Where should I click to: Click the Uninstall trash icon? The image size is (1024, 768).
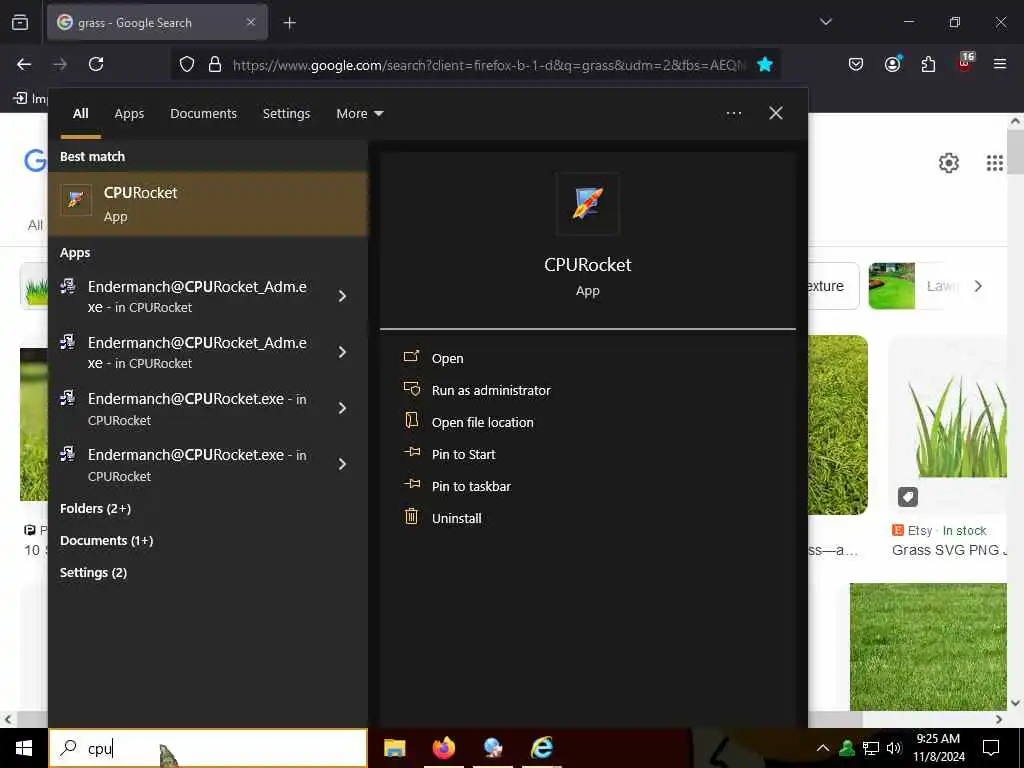point(411,517)
